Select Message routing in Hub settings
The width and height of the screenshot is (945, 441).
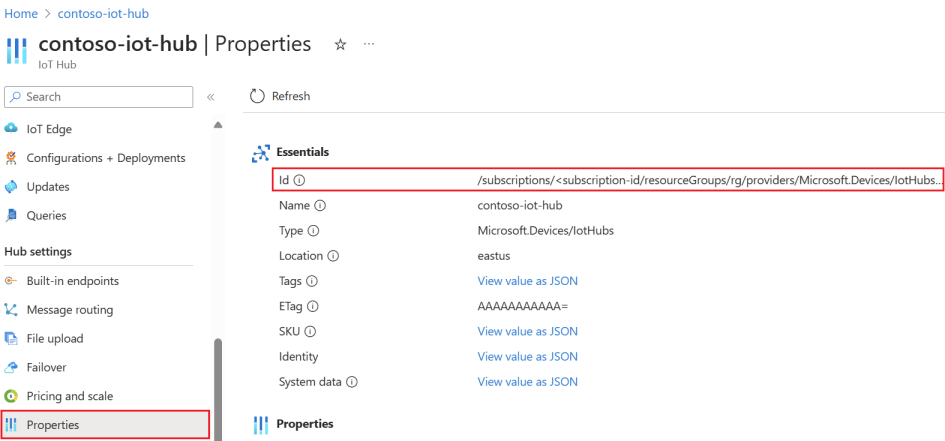(69, 310)
